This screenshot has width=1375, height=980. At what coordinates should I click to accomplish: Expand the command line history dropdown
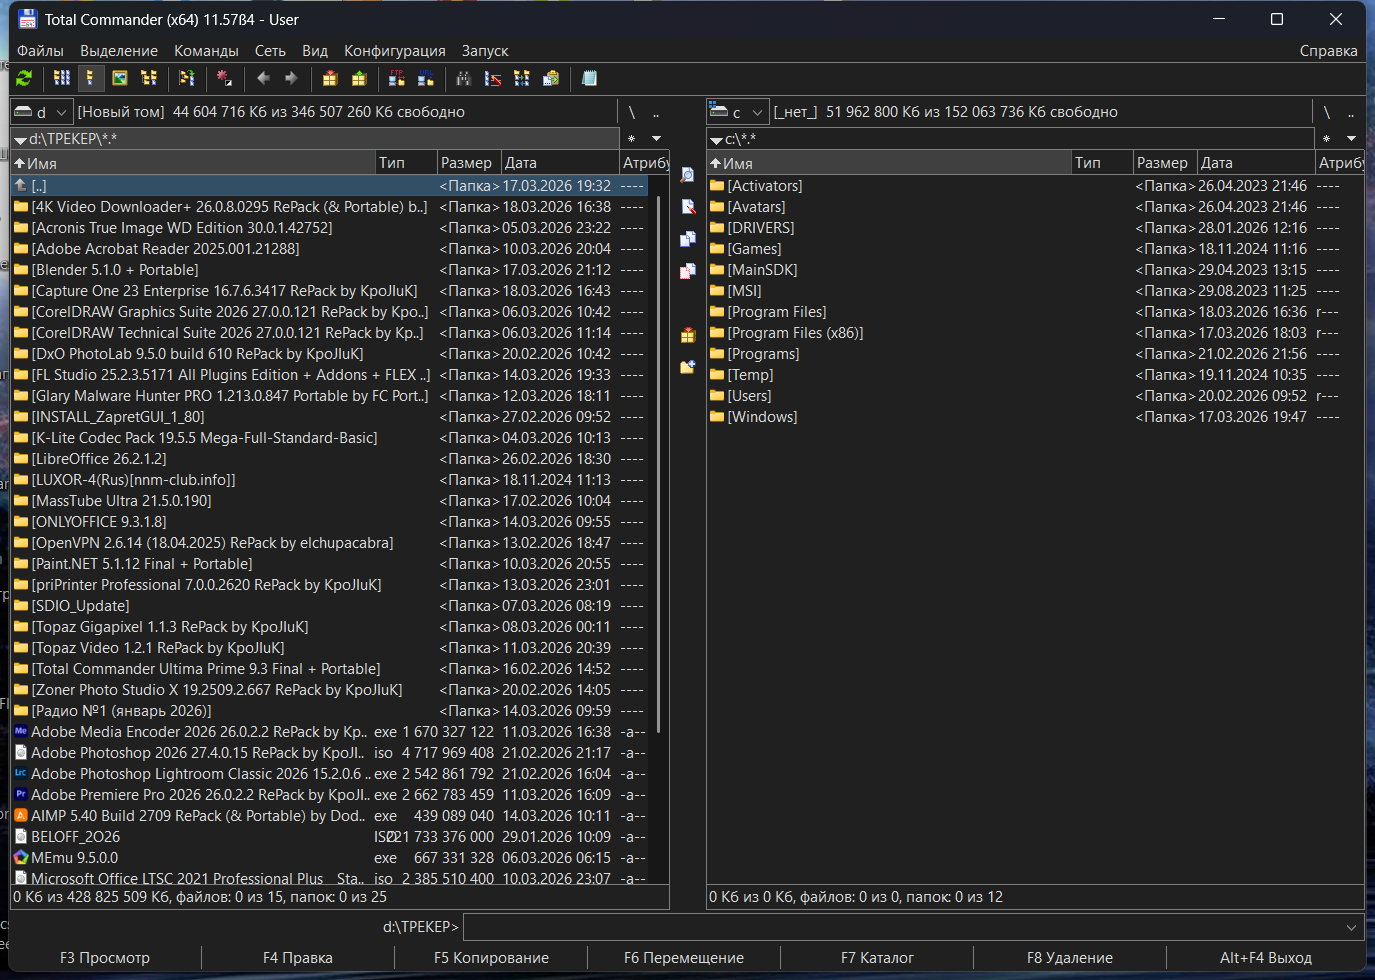click(1351, 927)
